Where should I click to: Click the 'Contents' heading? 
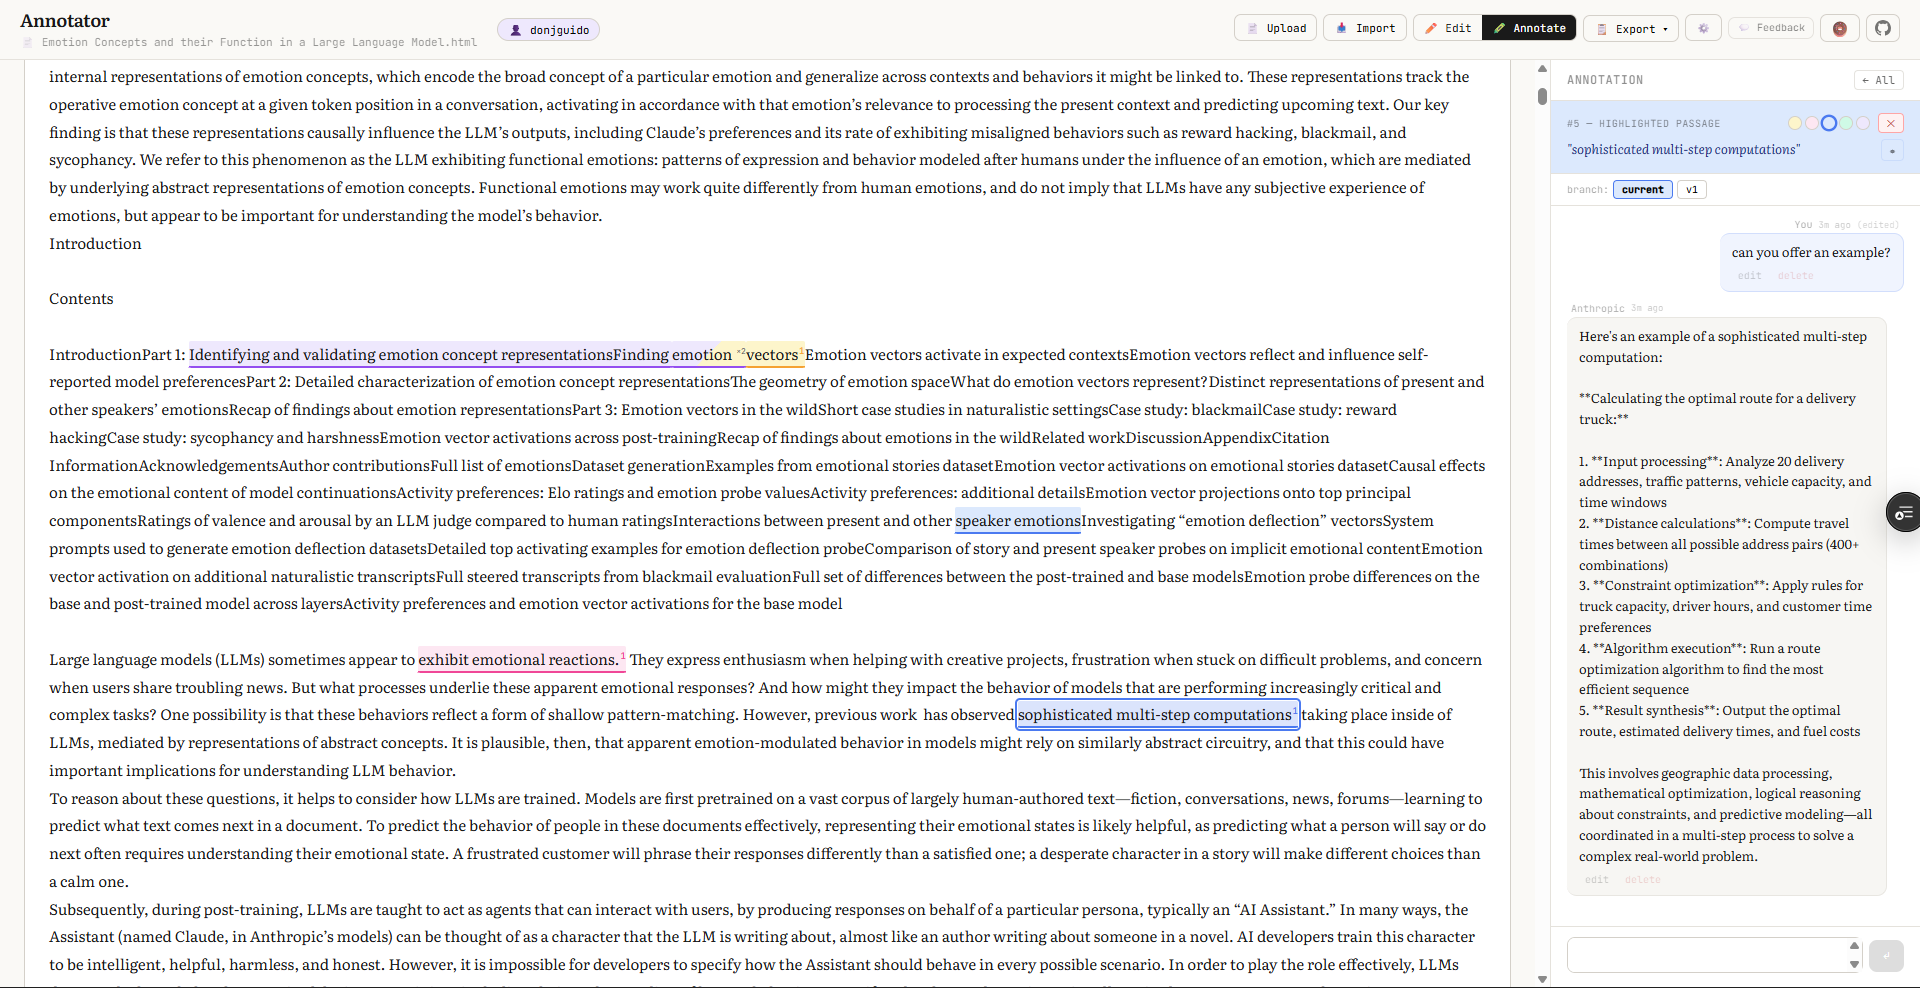(x=81, y=299)
